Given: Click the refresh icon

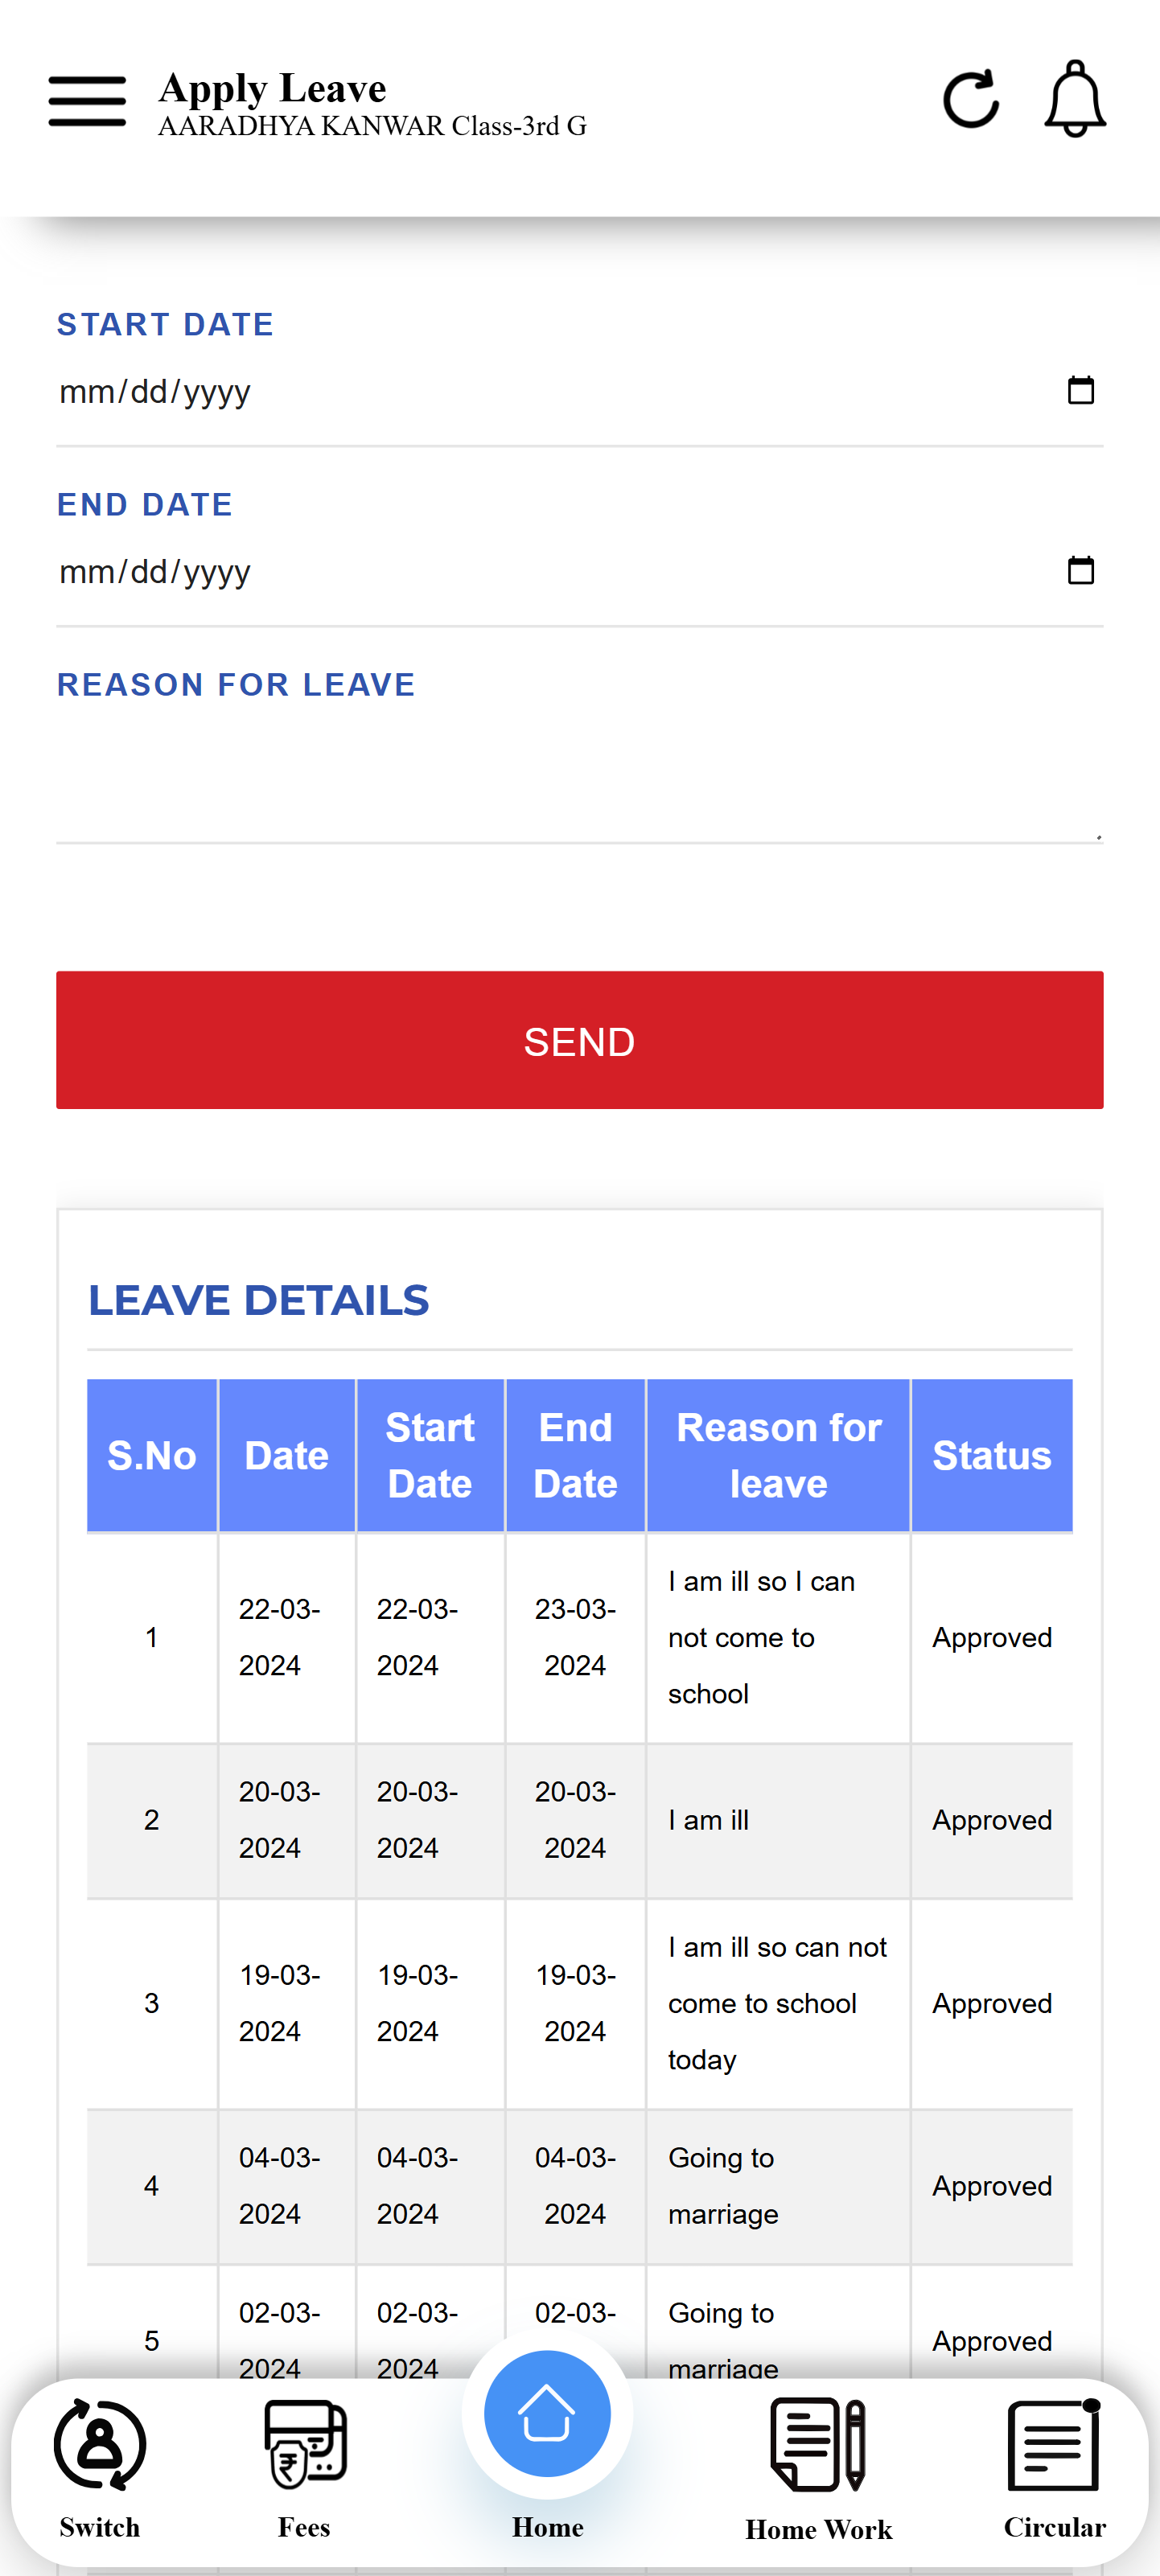Looking at the screenshot, I should pyautogui.click(x=970, y=100).
